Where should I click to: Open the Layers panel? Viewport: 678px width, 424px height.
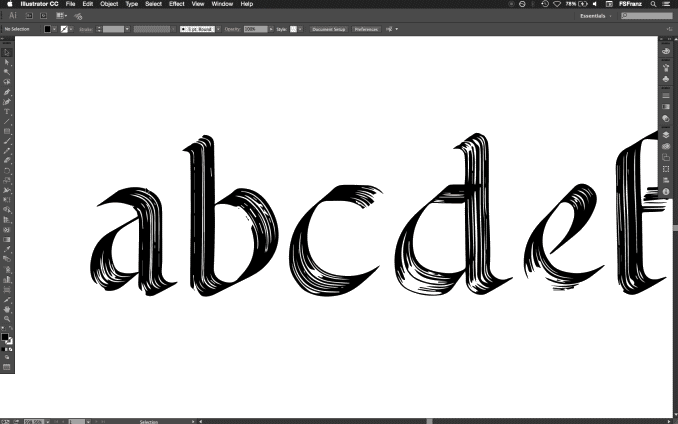point(666,135)
